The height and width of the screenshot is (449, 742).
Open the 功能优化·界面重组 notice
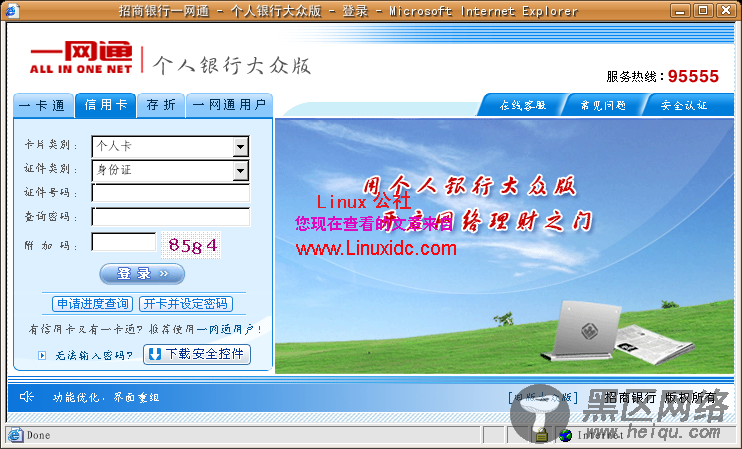tap(106, 397)
